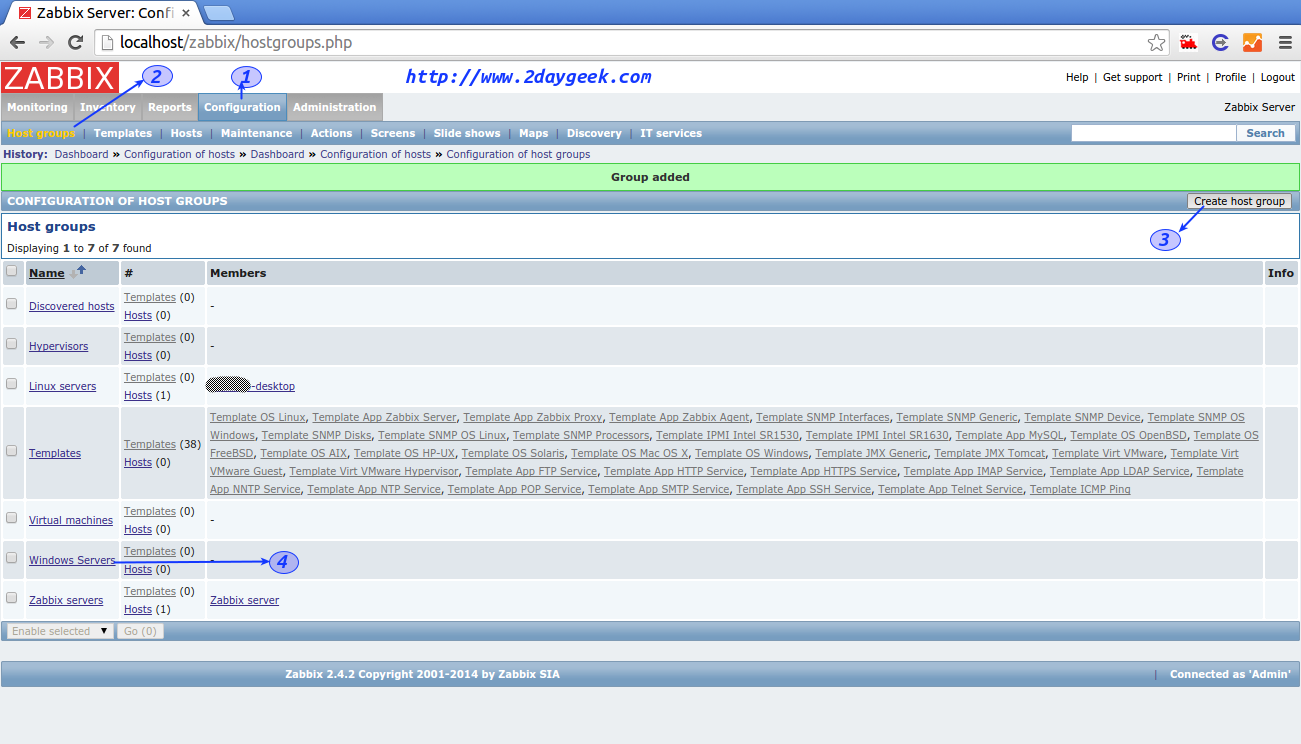The height and width of the screenshot is (744, 1301).
Task: Select the Screens submenu item
Action: (393, 133)
